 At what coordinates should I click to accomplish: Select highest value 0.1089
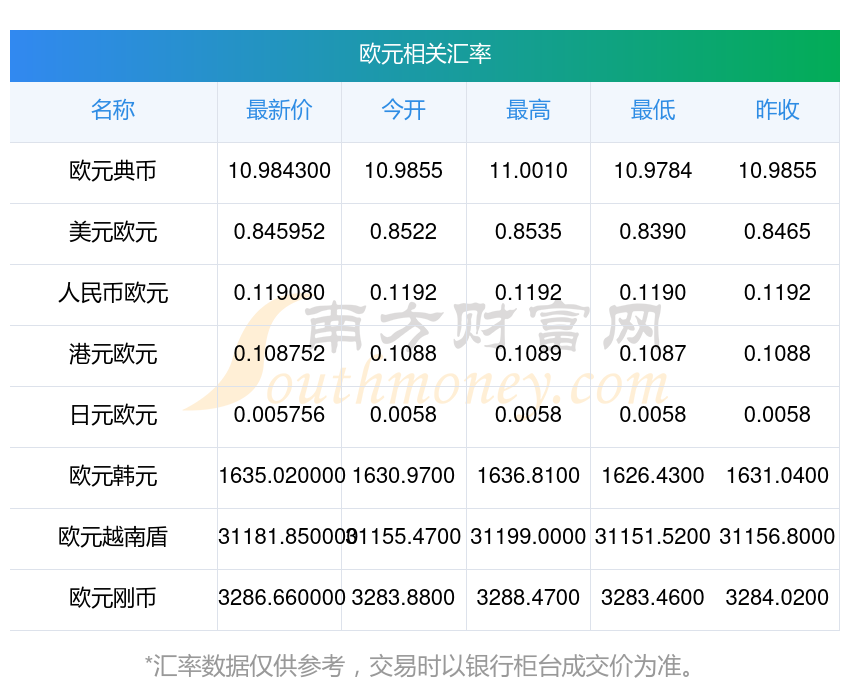[528, 354]
